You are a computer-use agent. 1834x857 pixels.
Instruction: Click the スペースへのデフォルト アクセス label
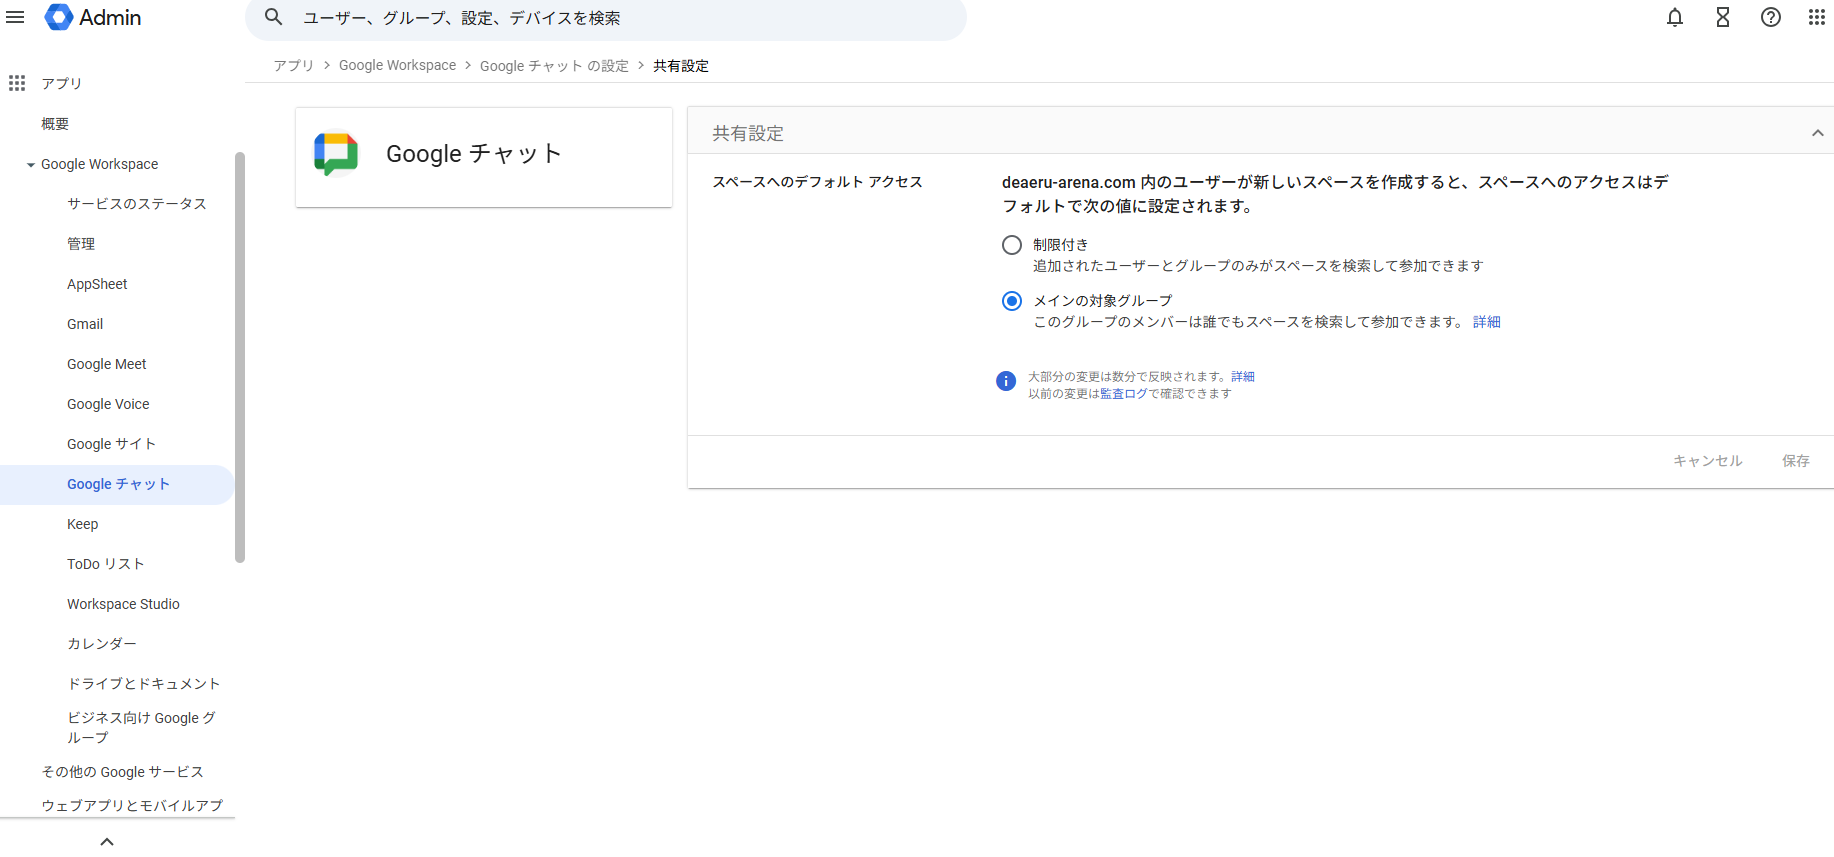coord(817,182)
